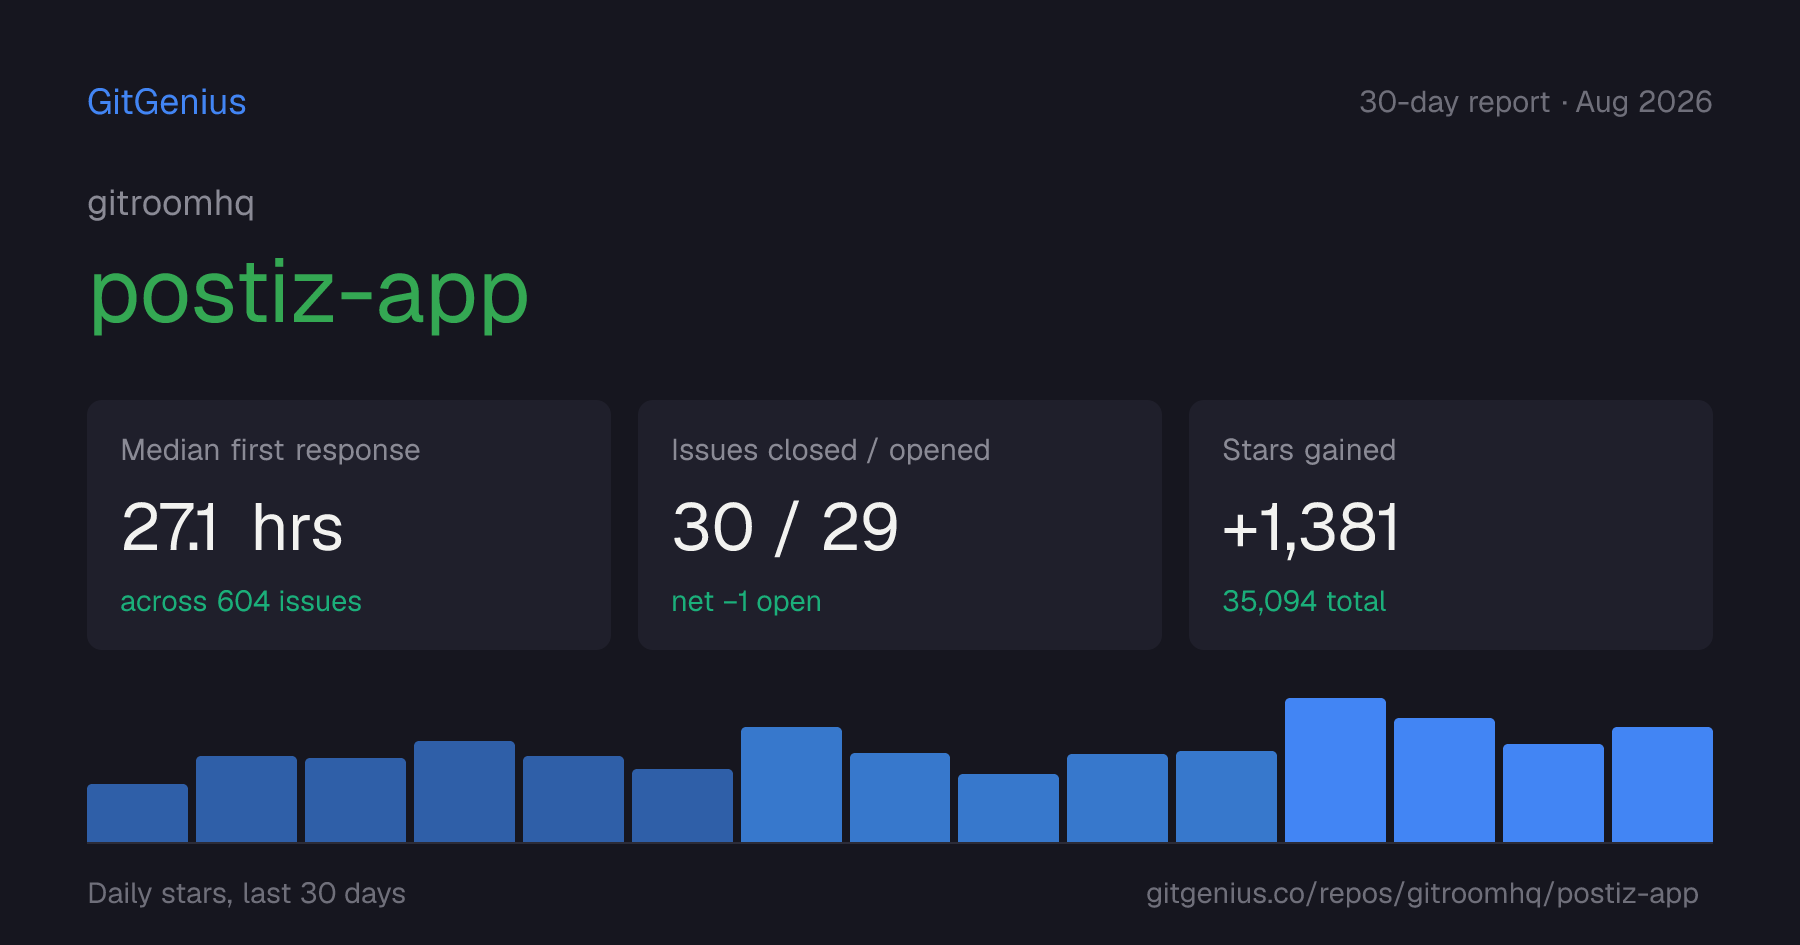Click the rightmost bar of the stars chart
This screenshot has width=1800, height=945.
(1662, 784)
